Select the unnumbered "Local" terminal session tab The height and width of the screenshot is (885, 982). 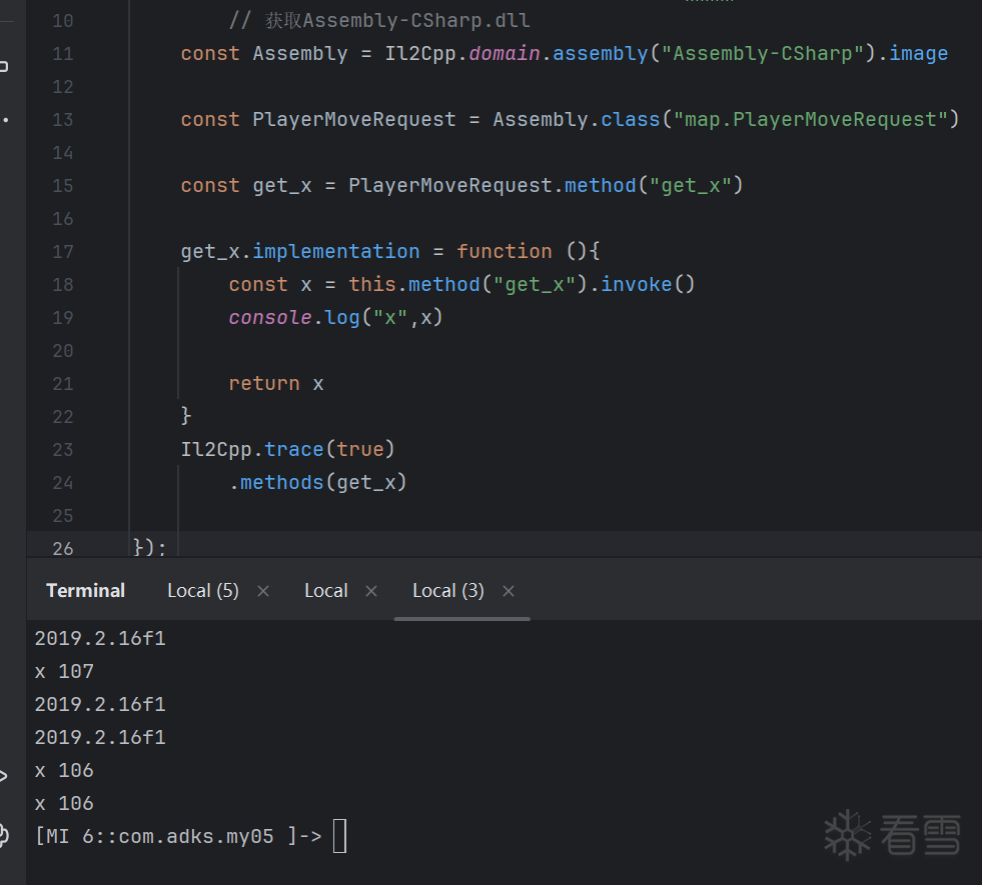tap(326, 591)
